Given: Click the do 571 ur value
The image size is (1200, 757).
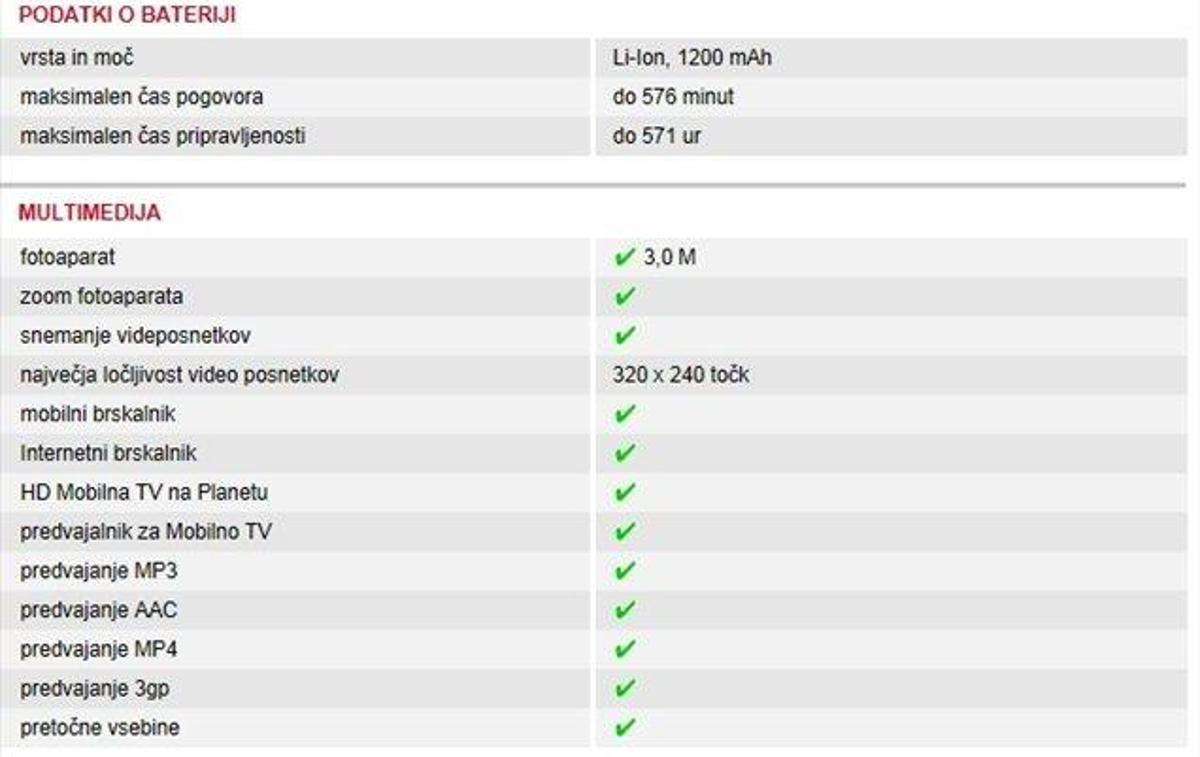Looking at the screenshot, I should click(x=657, y=136).
